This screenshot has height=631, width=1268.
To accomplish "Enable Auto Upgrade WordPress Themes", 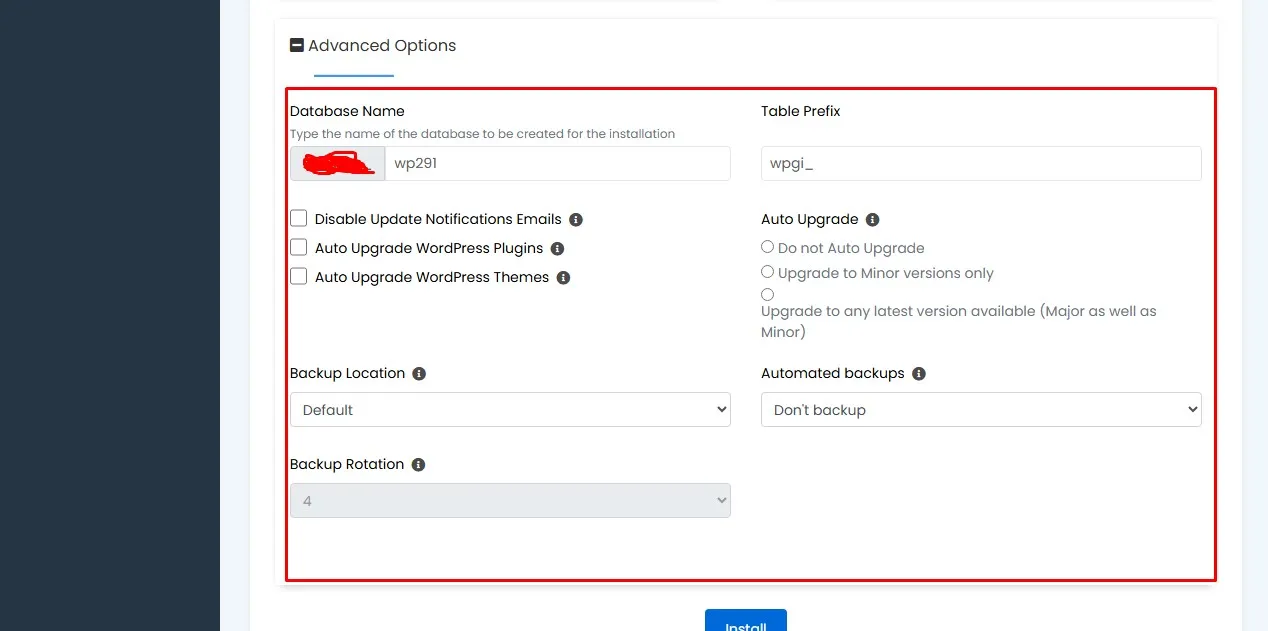I will coord(298,275).
